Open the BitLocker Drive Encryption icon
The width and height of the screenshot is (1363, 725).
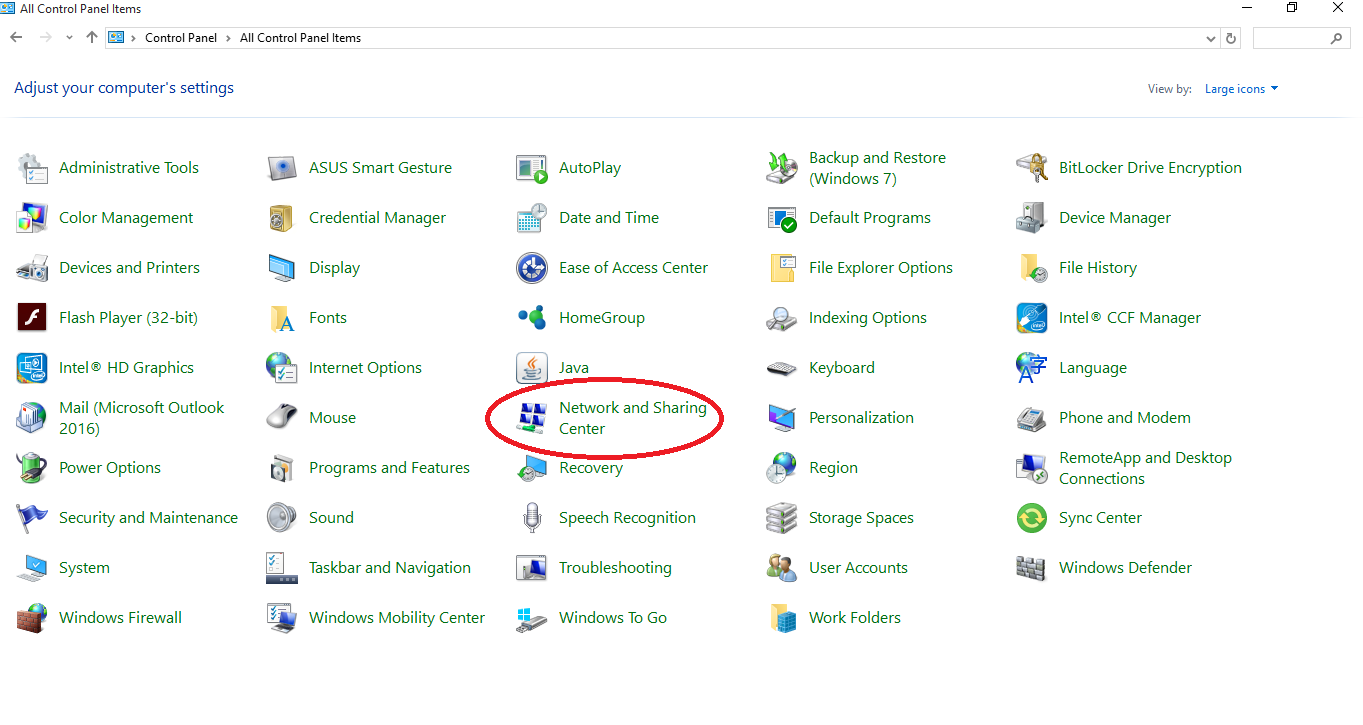tap(1032, 168)
